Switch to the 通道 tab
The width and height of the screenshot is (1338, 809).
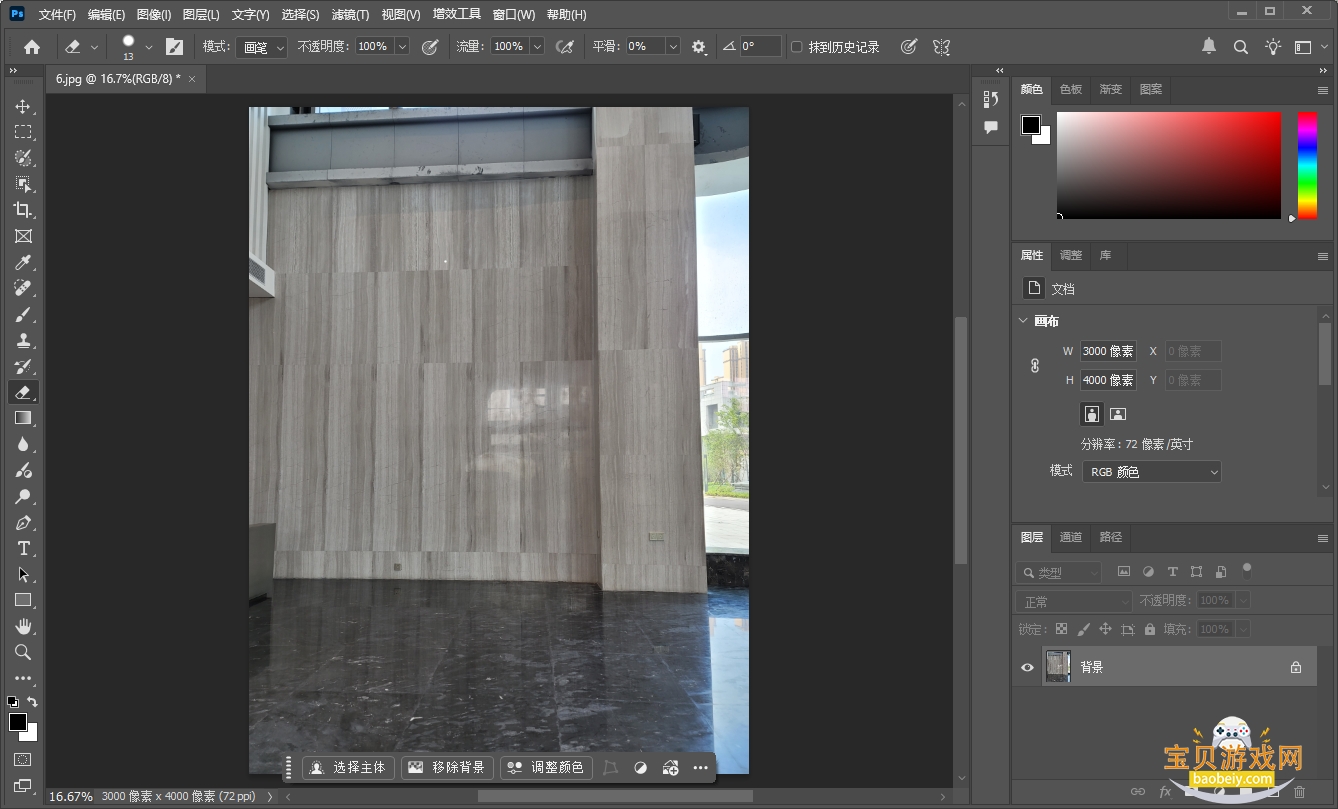pos(1071,537)
